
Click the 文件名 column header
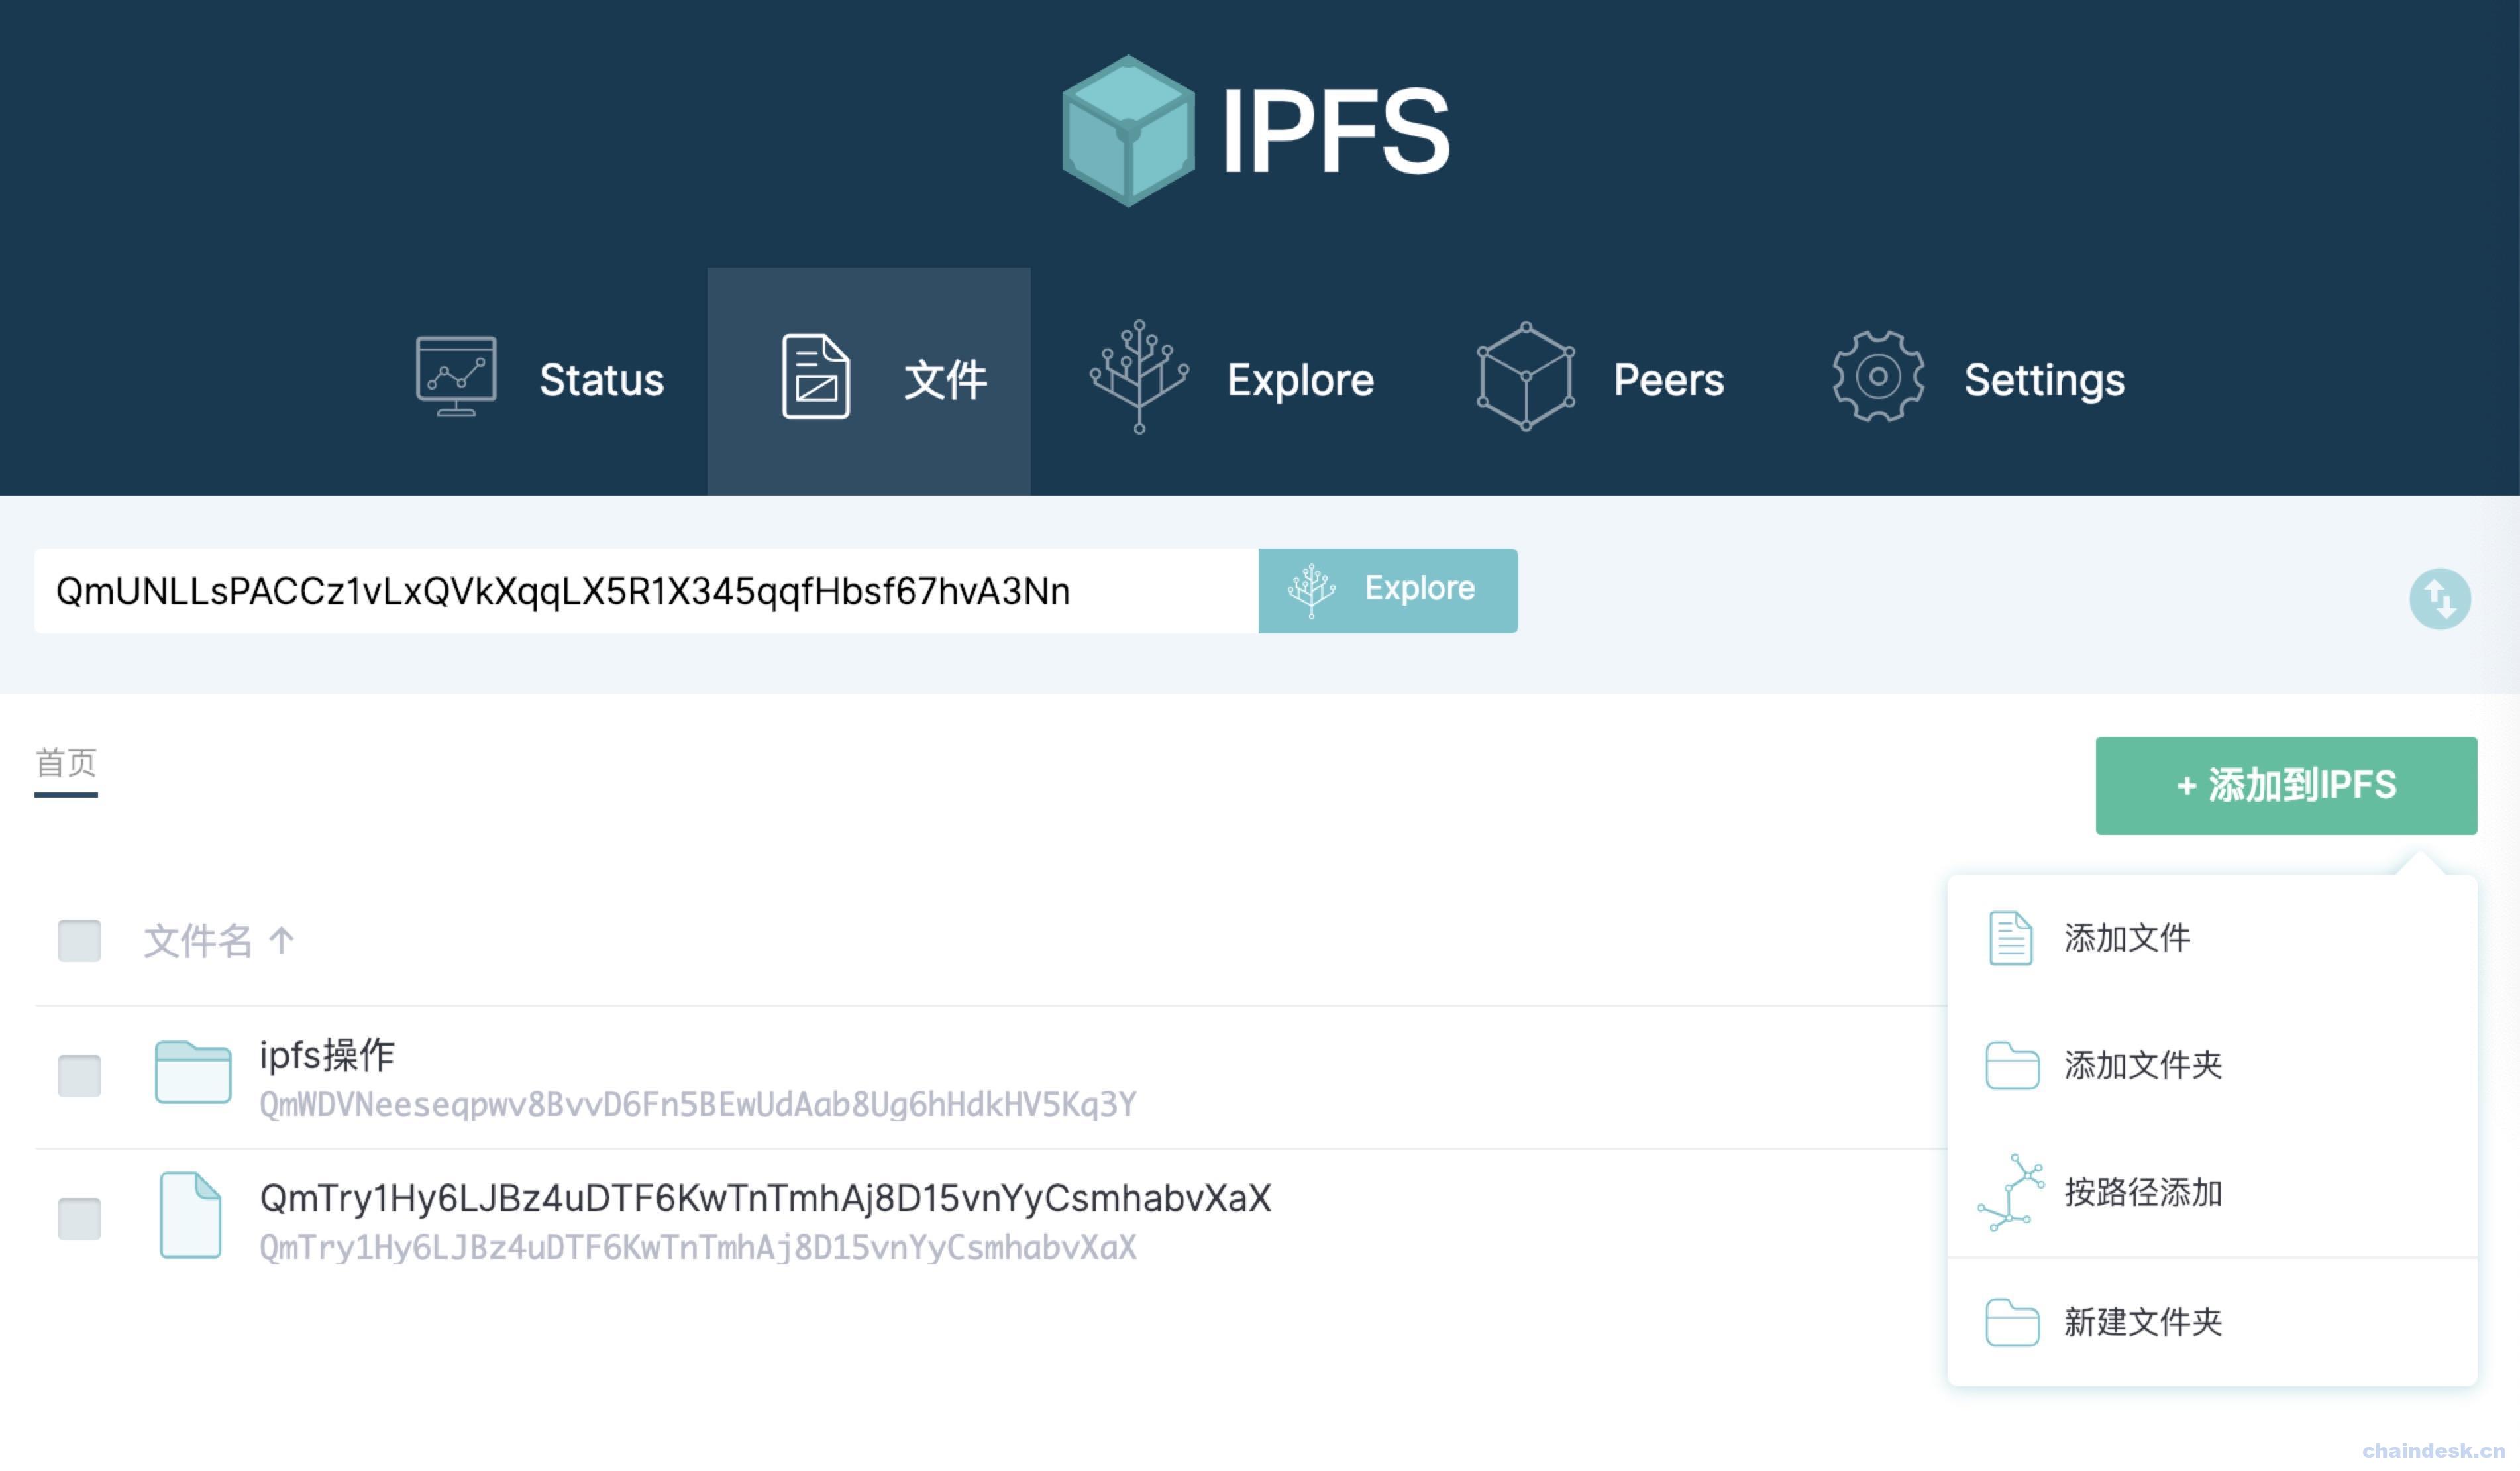[198, 940]
